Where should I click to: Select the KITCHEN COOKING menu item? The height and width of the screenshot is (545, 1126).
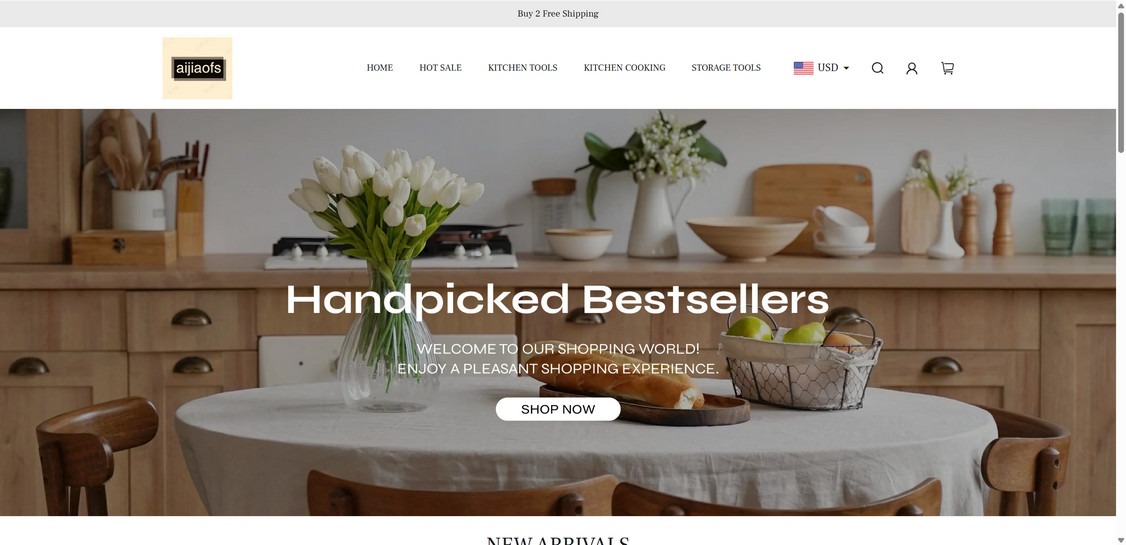(624, 68)
